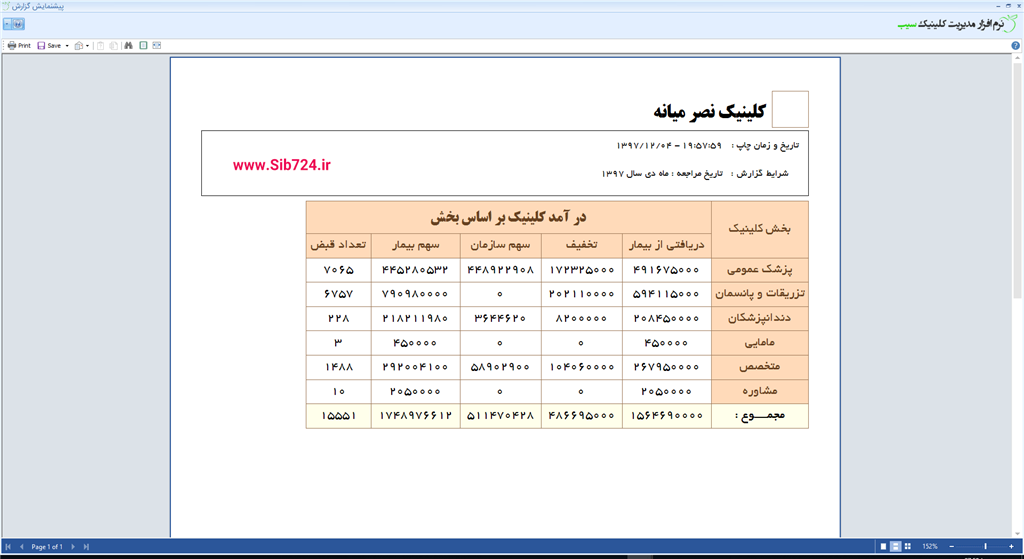Screen dimensions: 1024x559
Task: Click the table title در آمد کلینیک بر اساس بخش
Action: (x=508, y=217)
